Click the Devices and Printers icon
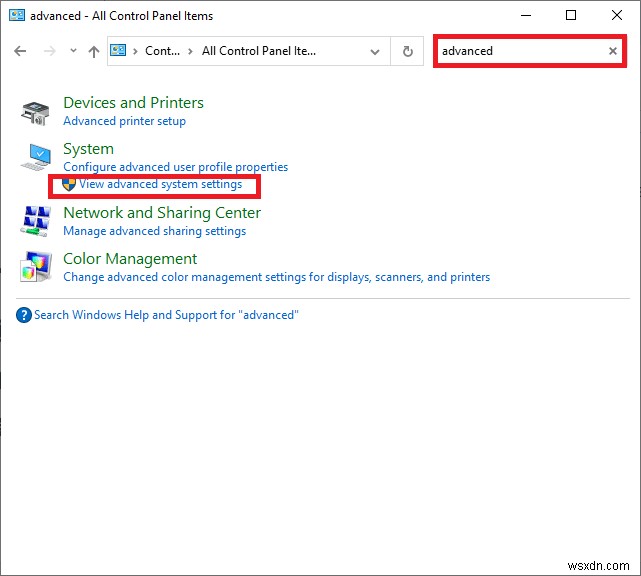 point(36,112)
